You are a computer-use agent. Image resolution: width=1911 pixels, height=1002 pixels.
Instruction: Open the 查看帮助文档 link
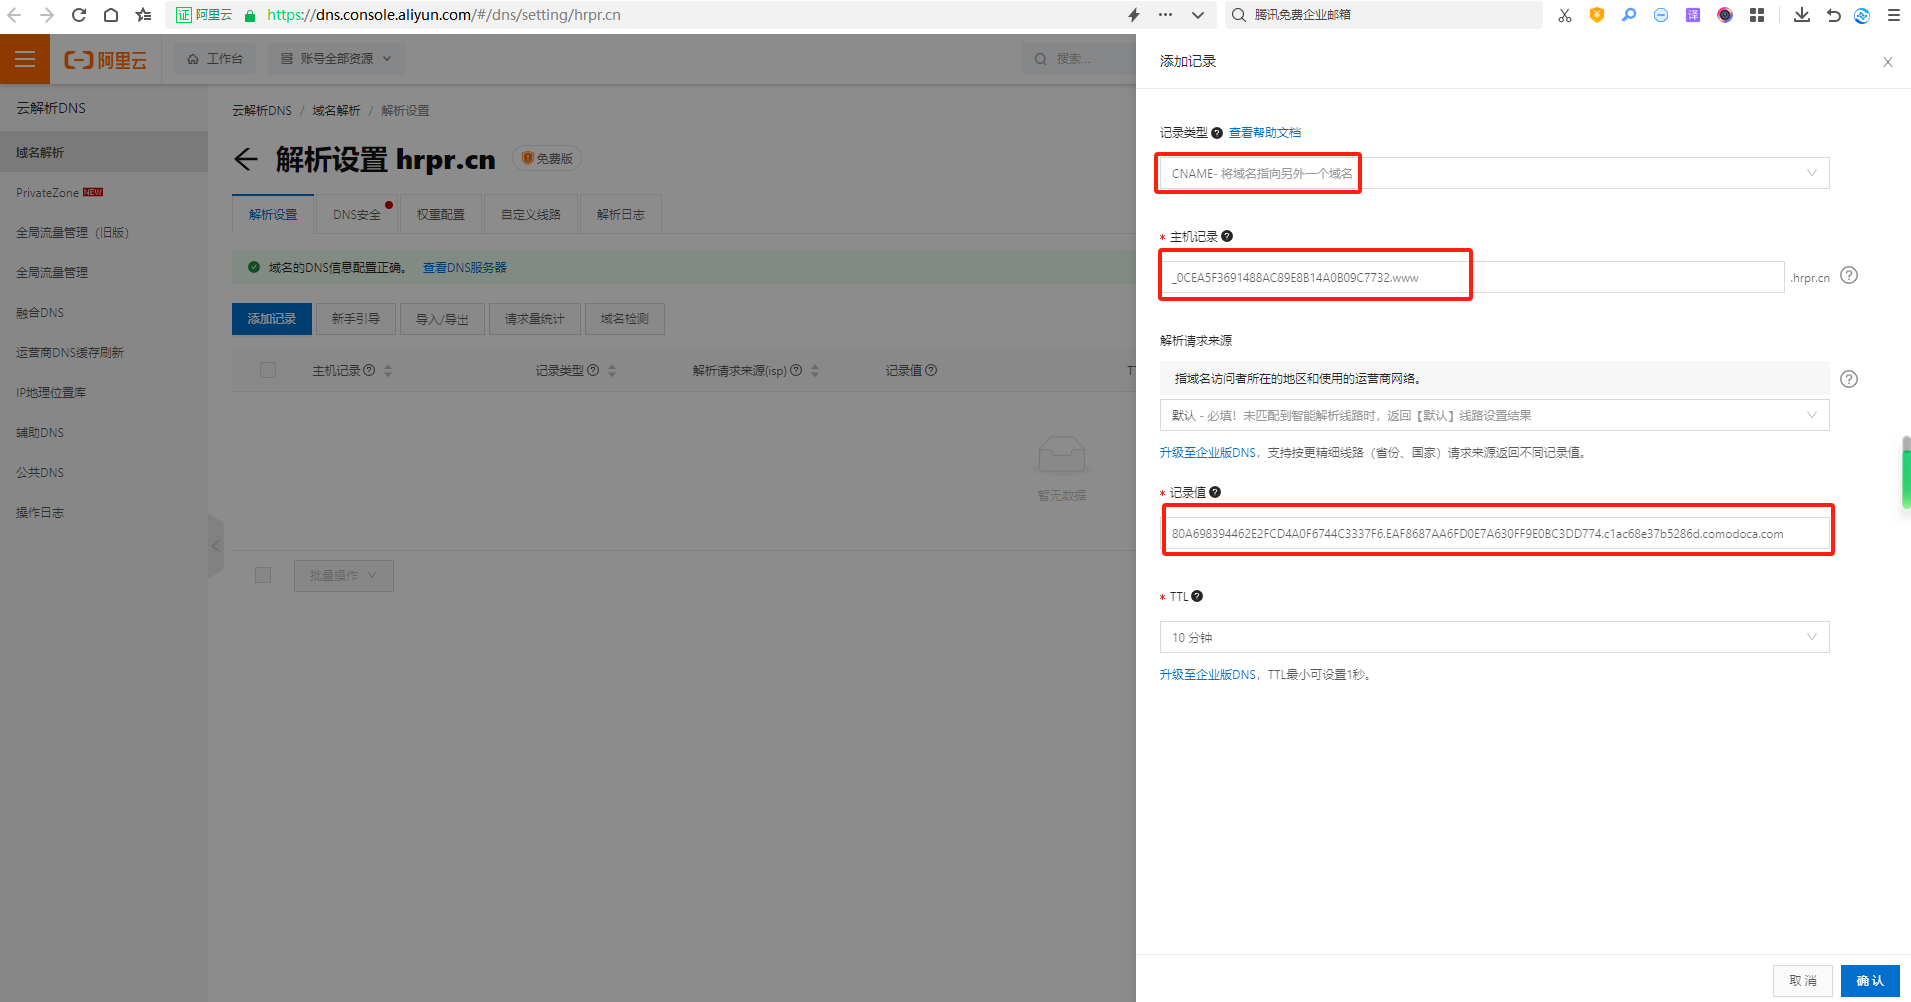[x=1264, y=133]
